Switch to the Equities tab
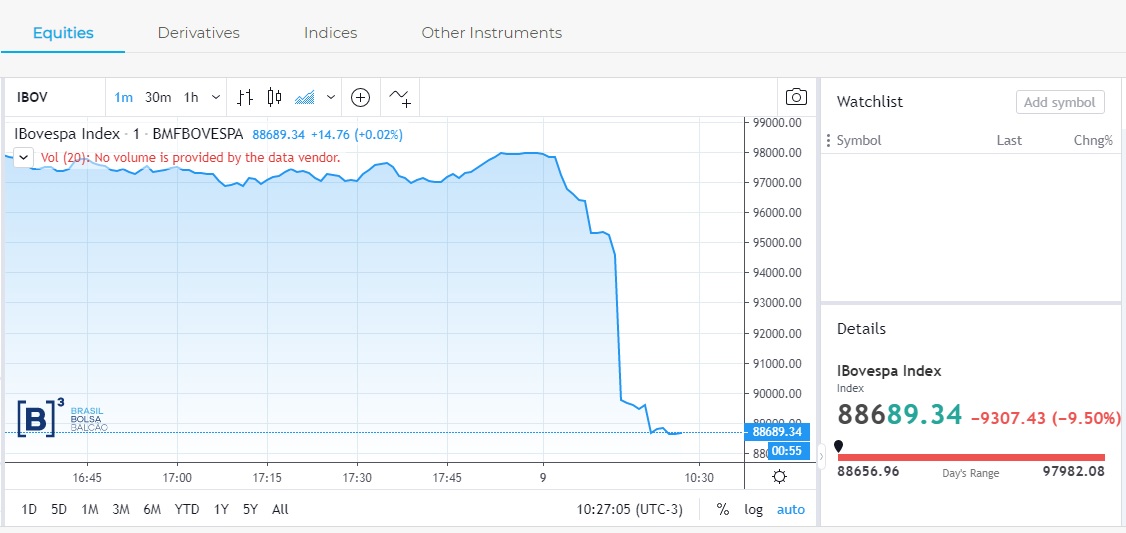Image resolution: width=1126 pixels, height=533 pixels. click(x=63, y=33)
